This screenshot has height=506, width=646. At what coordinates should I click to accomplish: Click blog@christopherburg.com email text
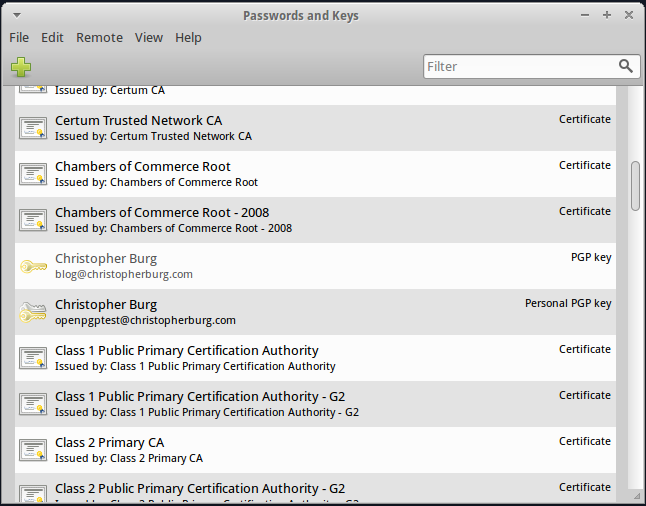[124, 274]
